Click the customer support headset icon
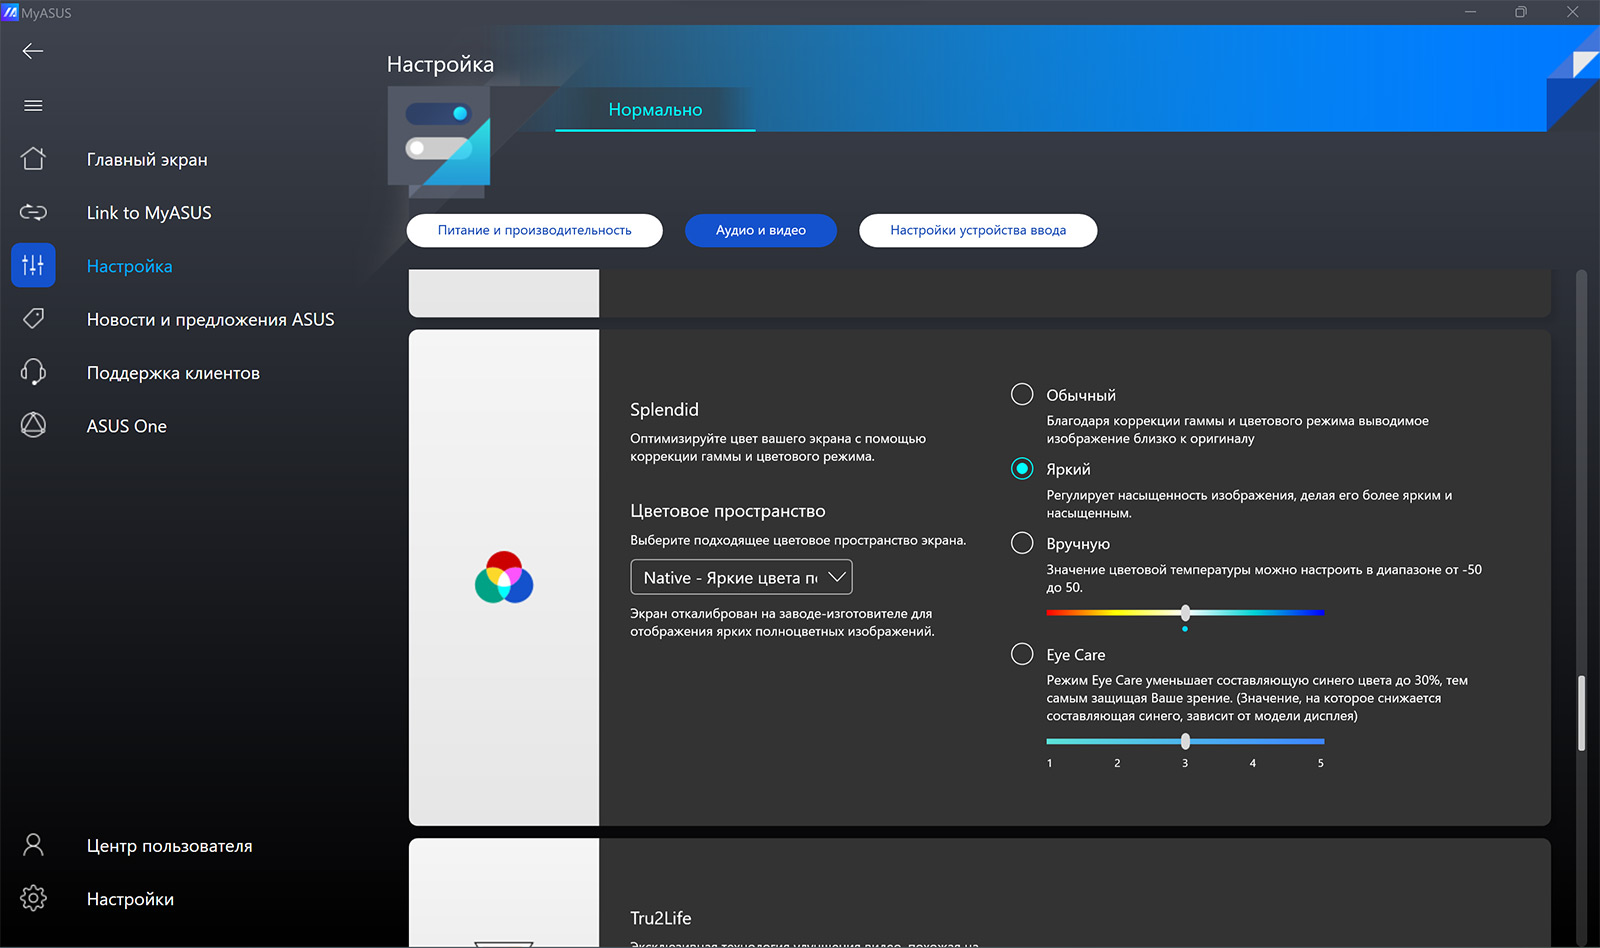This screenshot has width=1600, height=948. tap(33, 372)
